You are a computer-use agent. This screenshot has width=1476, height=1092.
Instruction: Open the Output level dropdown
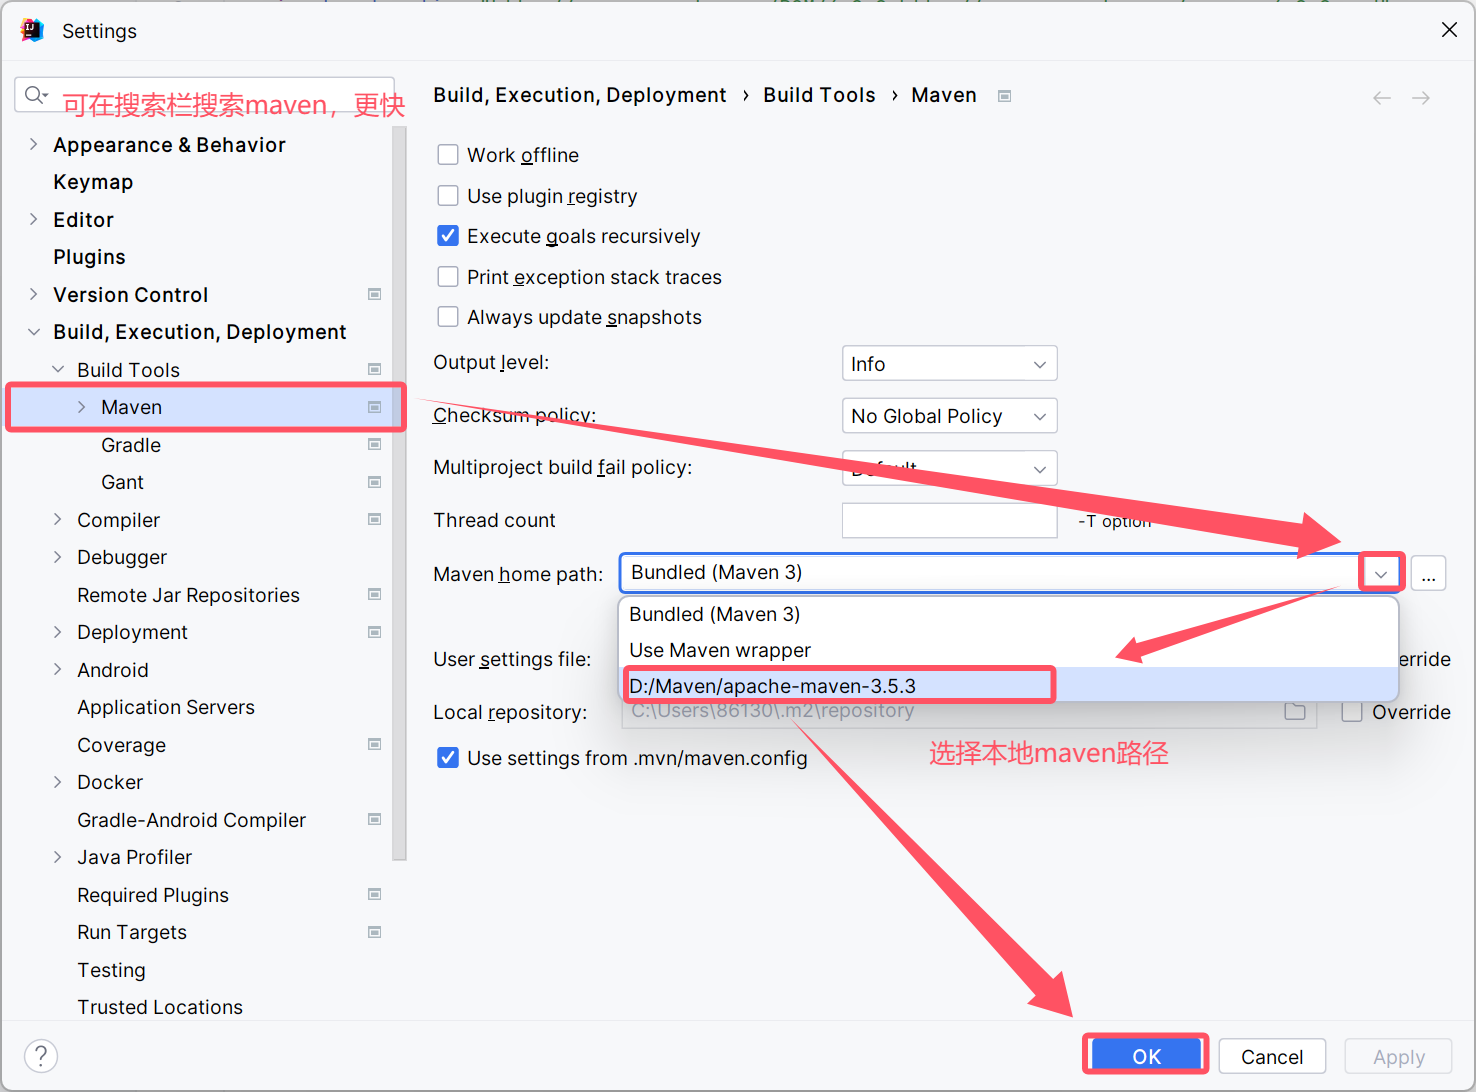click(949, 364)
